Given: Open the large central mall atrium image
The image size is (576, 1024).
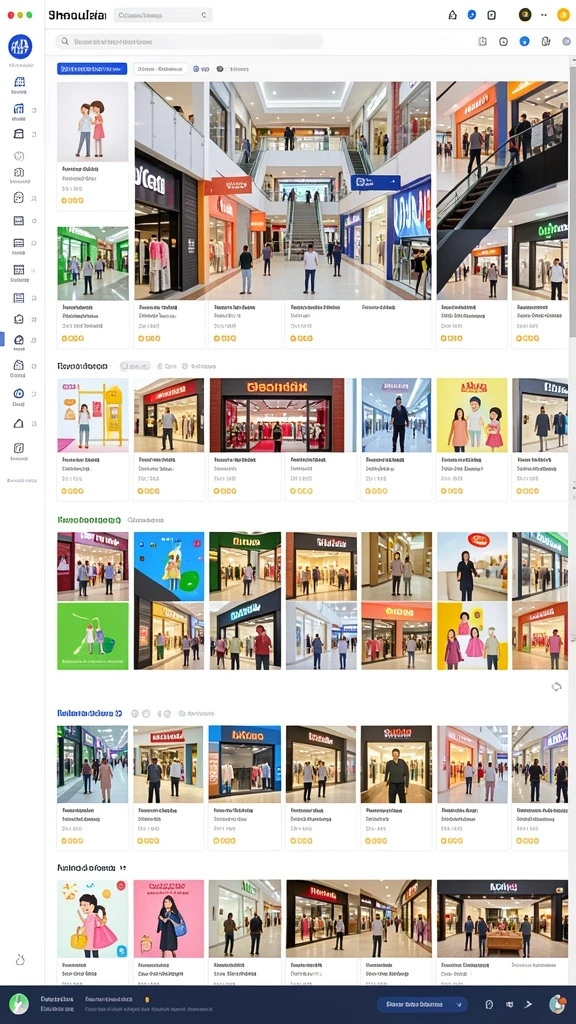Looking at the screenshot, I should (x=283, y=190).
